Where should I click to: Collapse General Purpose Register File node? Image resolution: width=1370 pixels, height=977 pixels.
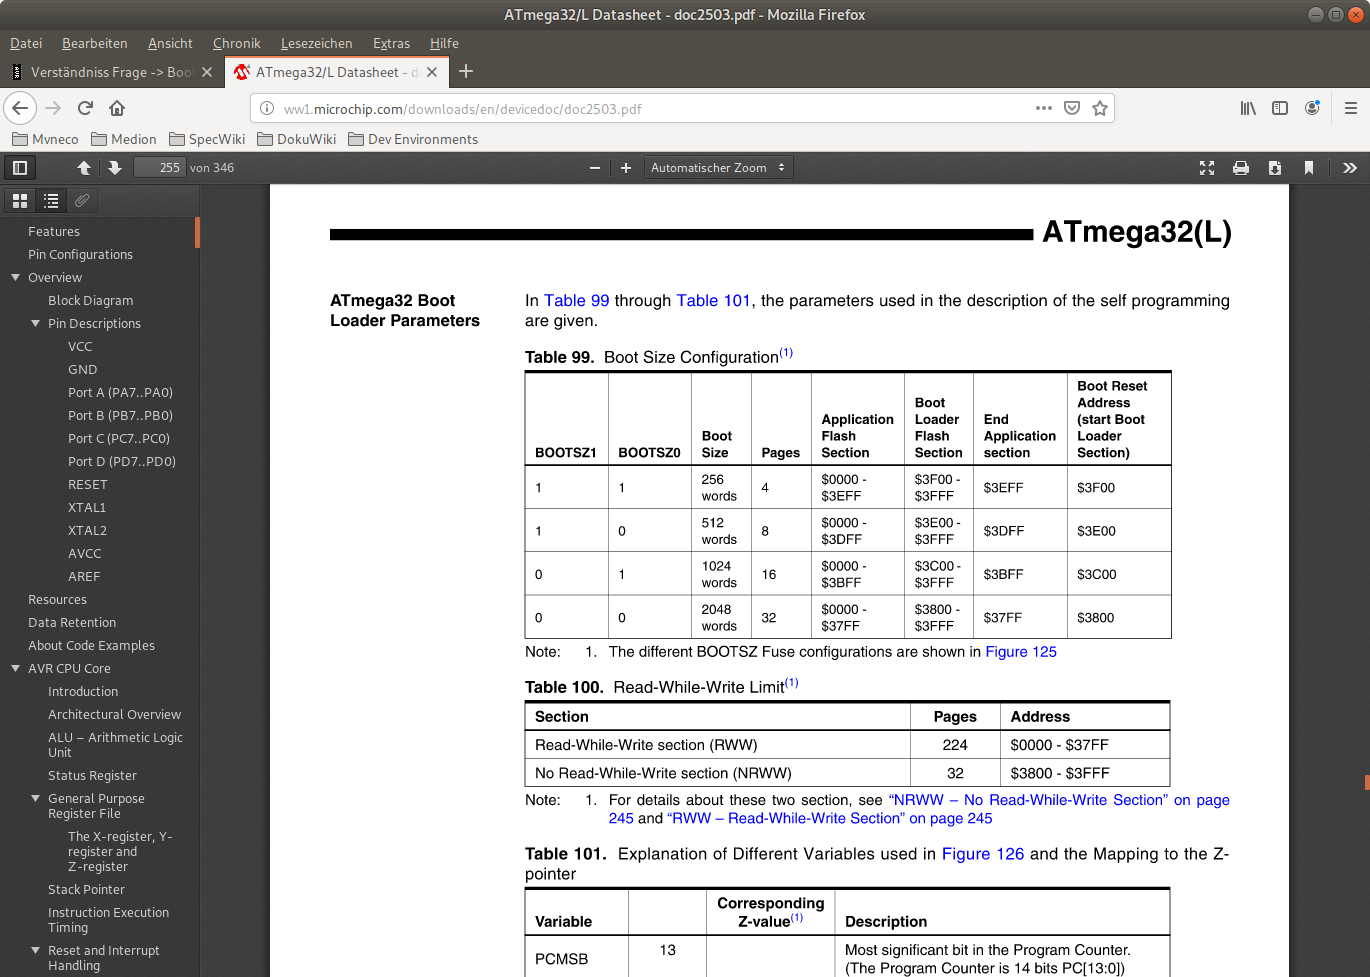[35, 798]
